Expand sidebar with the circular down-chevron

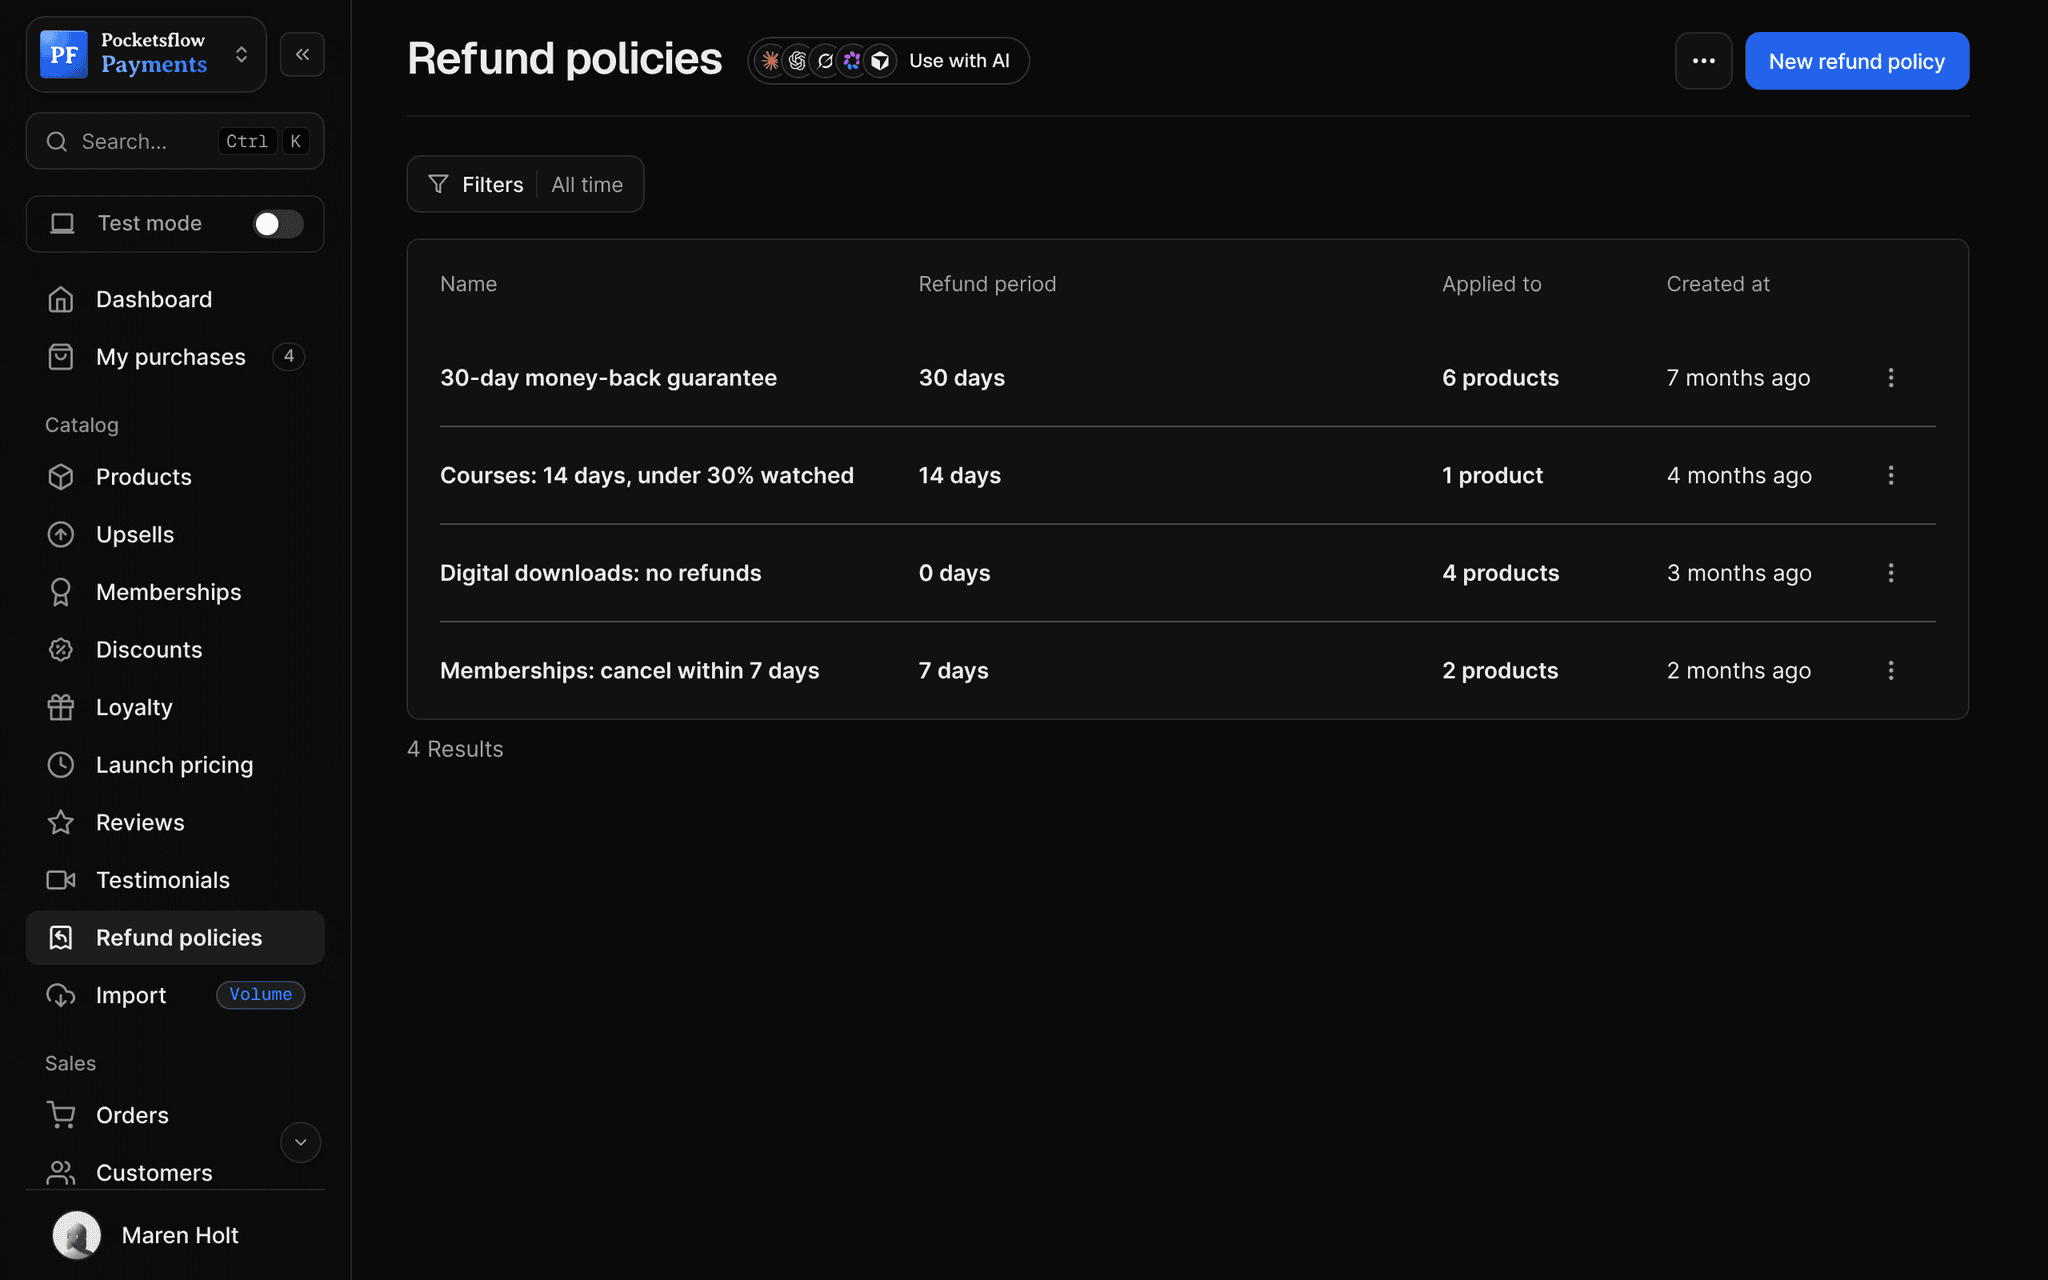pyautogui.click(x=300, y=1142)
